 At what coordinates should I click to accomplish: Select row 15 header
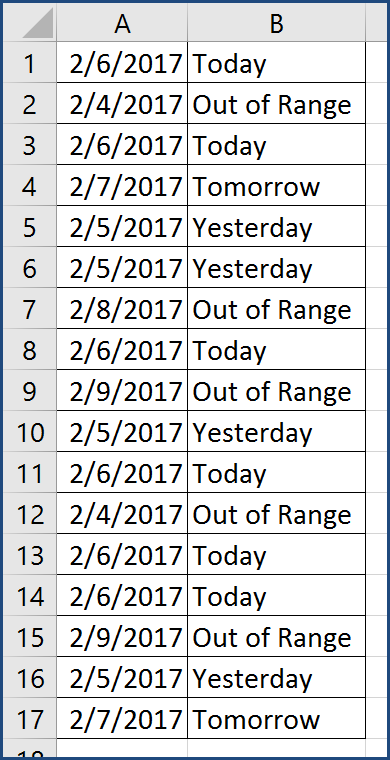click(x=30, y=637)
